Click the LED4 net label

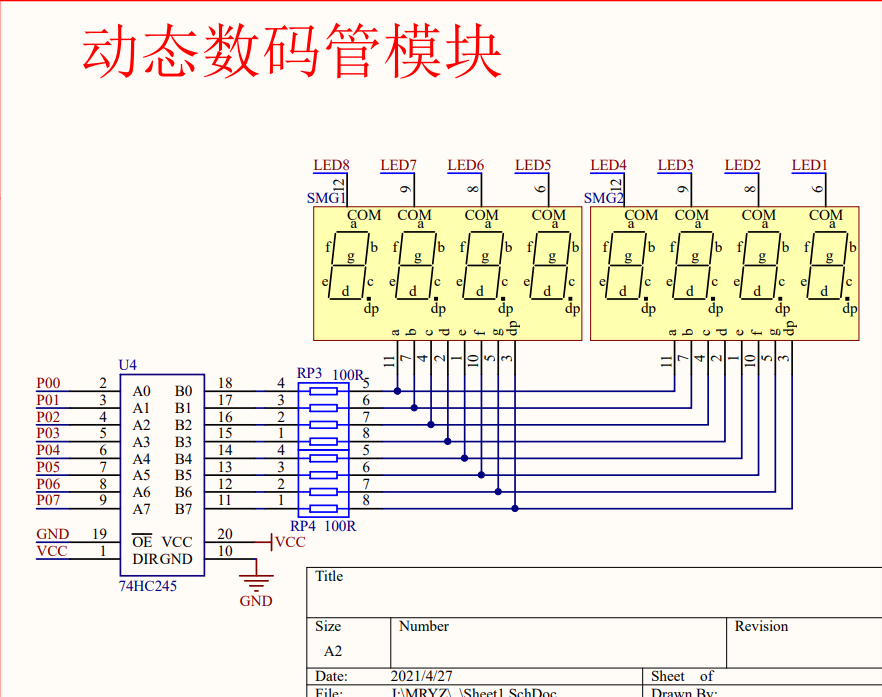[x=608, y=165]
